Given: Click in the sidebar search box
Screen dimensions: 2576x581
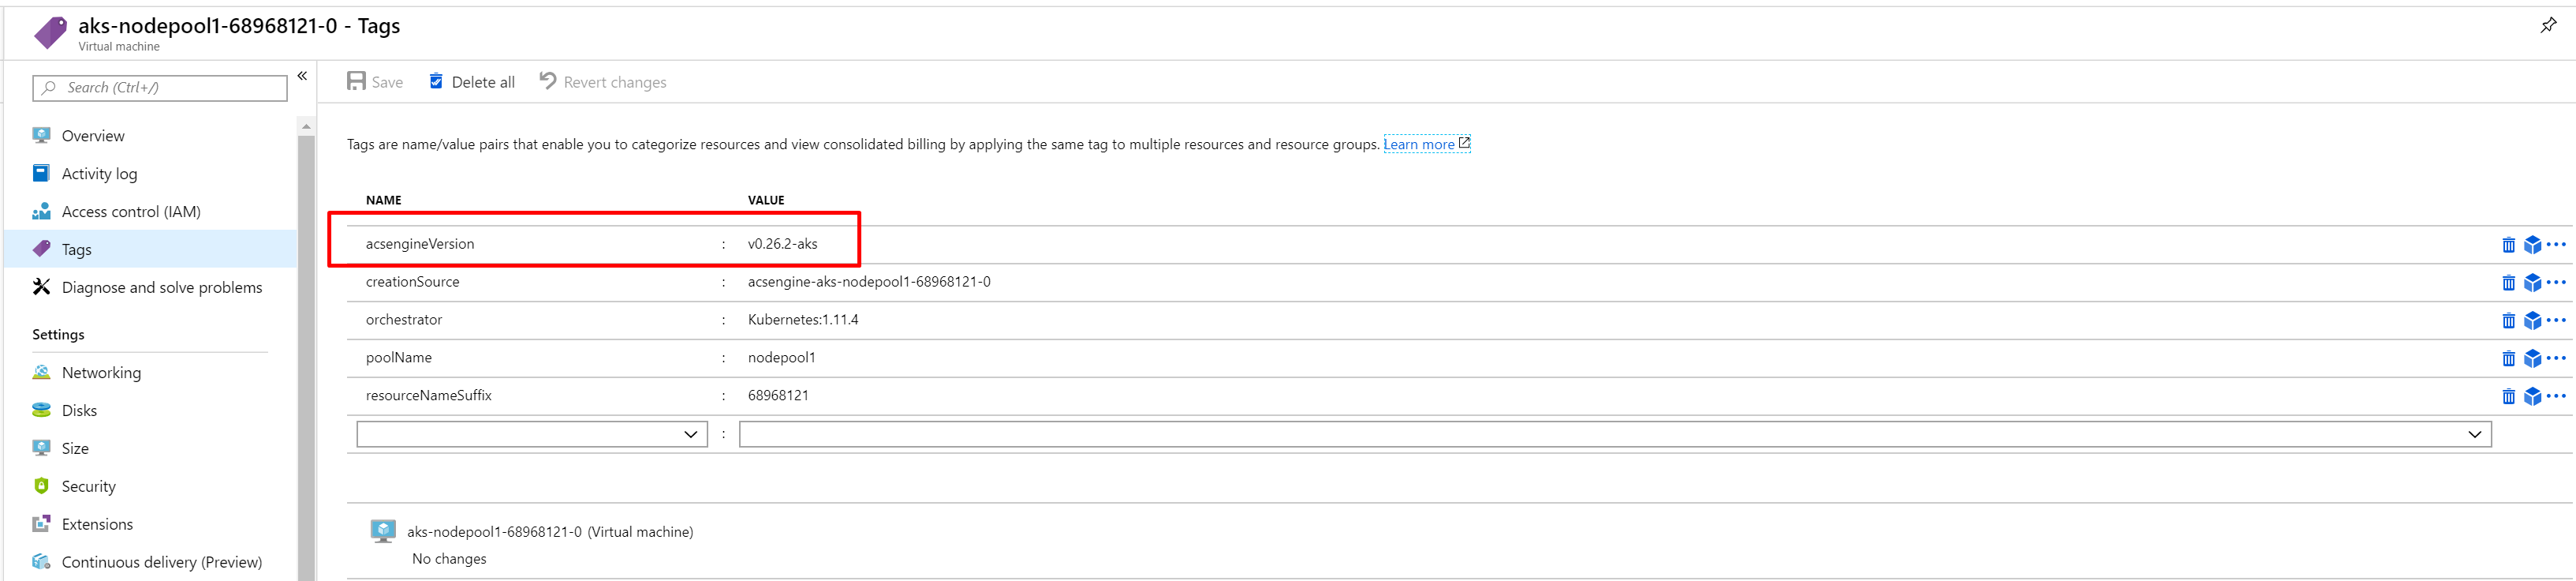Looking at the screenshot, I should (160, 88).
